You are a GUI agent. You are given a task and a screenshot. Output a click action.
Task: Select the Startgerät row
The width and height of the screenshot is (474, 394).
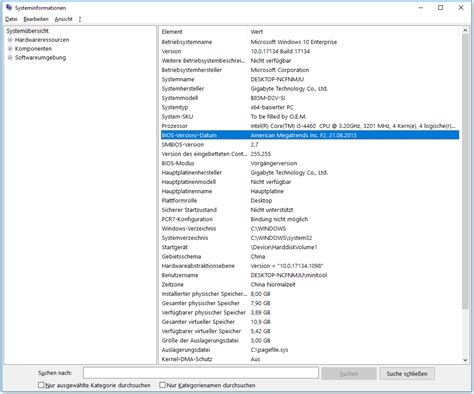coord(310,247)
